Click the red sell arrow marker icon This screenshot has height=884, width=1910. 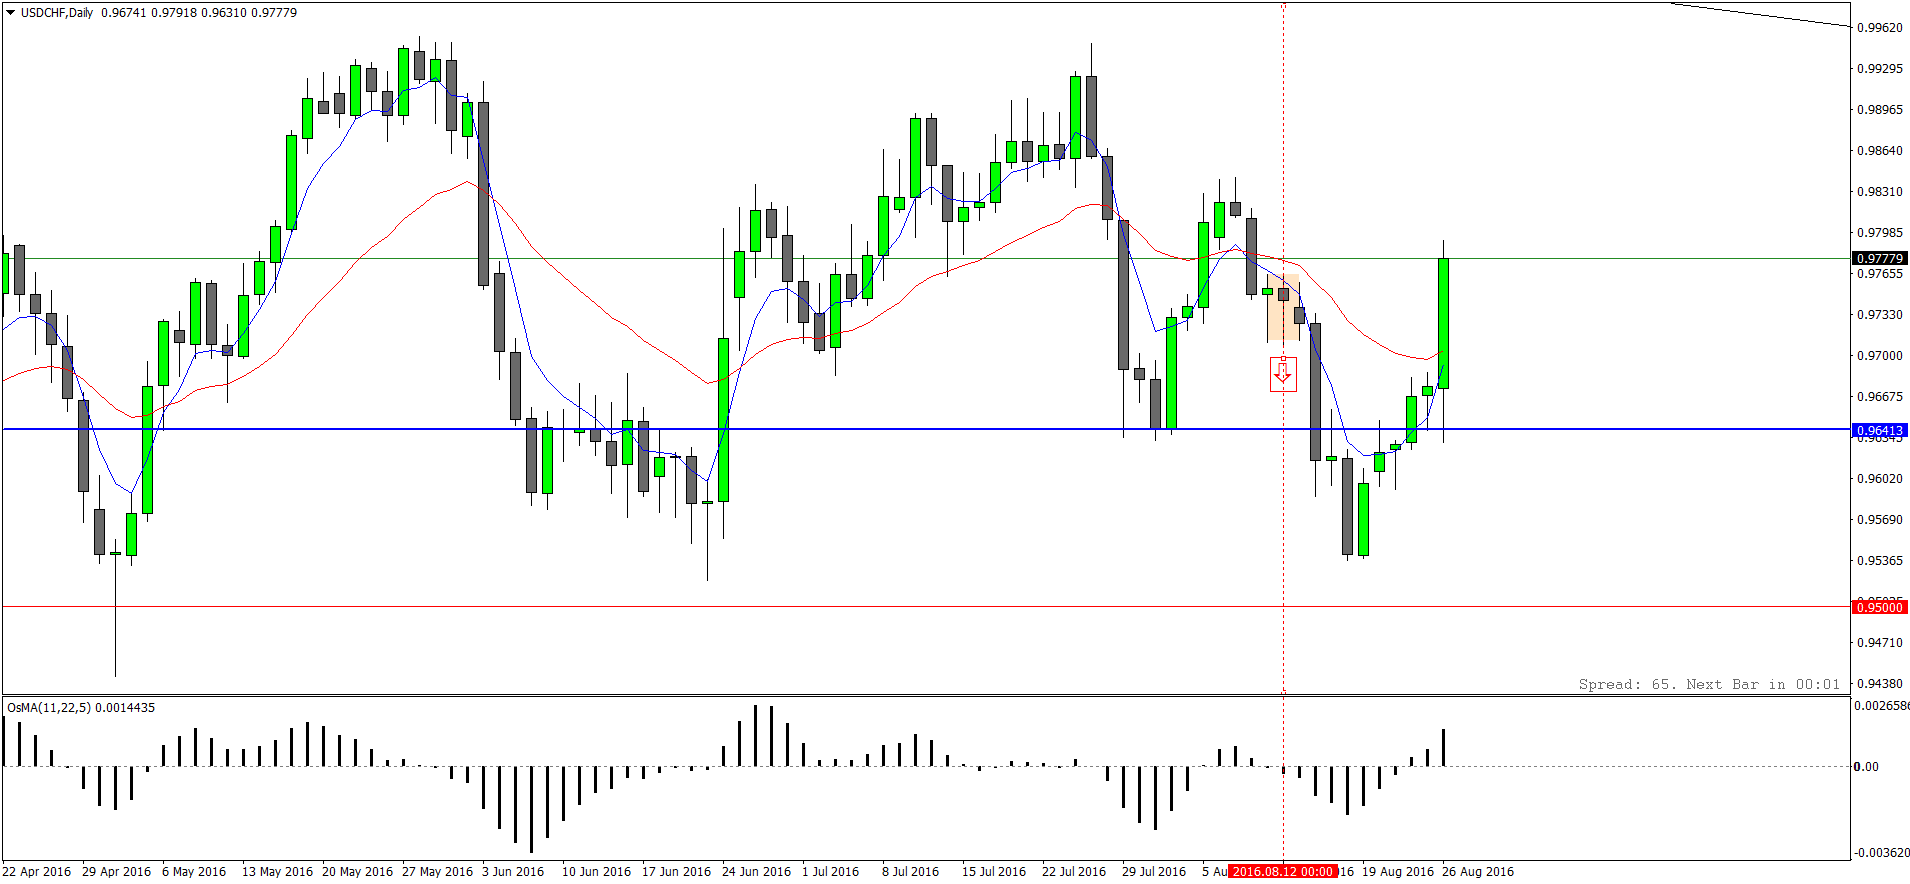[1283, 374]
